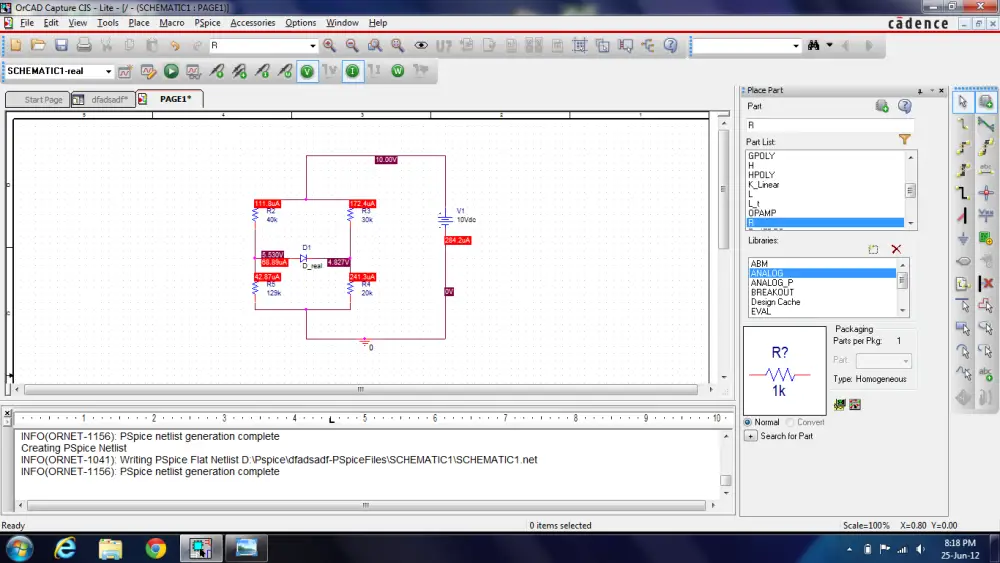Open the search field dropdown in the main toolbar
The width and height of the screenshot is (1000, 563).
(x=795, y=46)
